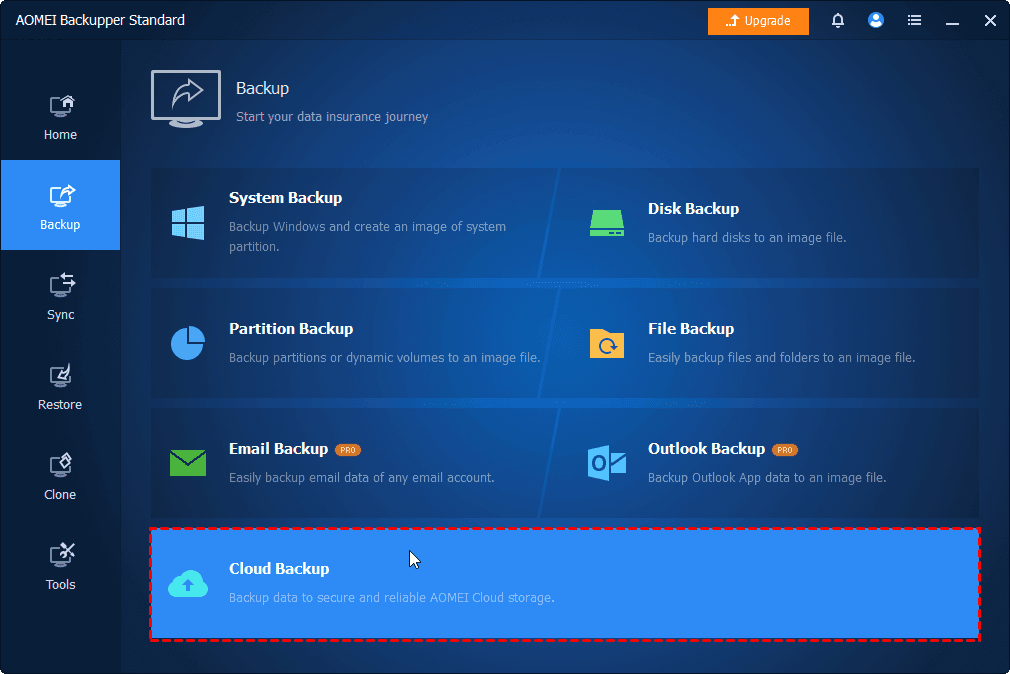Open the menu list icon
Image resolution: width=1010 pixels, height=674 pixels.
tap(914, 21)
